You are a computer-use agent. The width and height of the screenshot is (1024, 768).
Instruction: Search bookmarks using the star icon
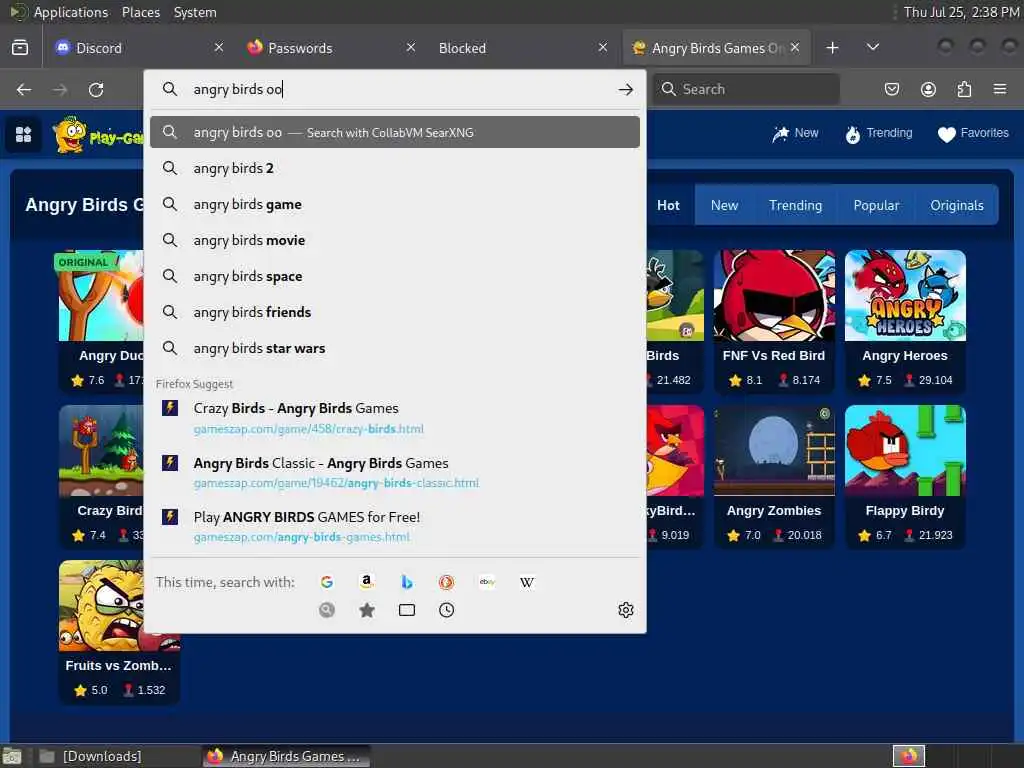(x=367, y=610)
